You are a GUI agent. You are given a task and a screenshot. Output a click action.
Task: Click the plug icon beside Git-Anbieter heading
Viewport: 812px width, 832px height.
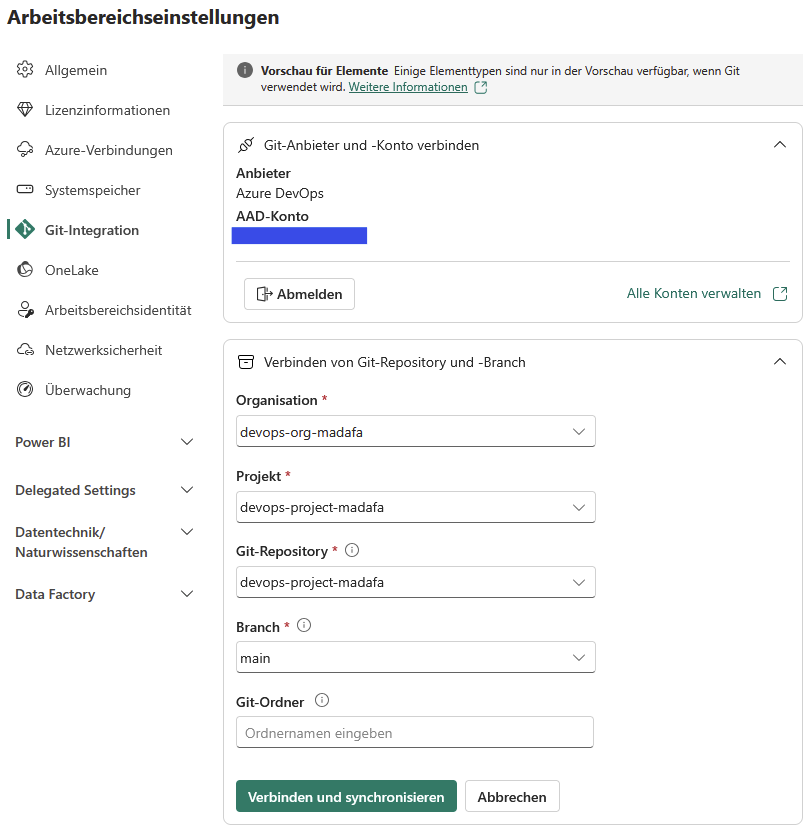point(246,145)
